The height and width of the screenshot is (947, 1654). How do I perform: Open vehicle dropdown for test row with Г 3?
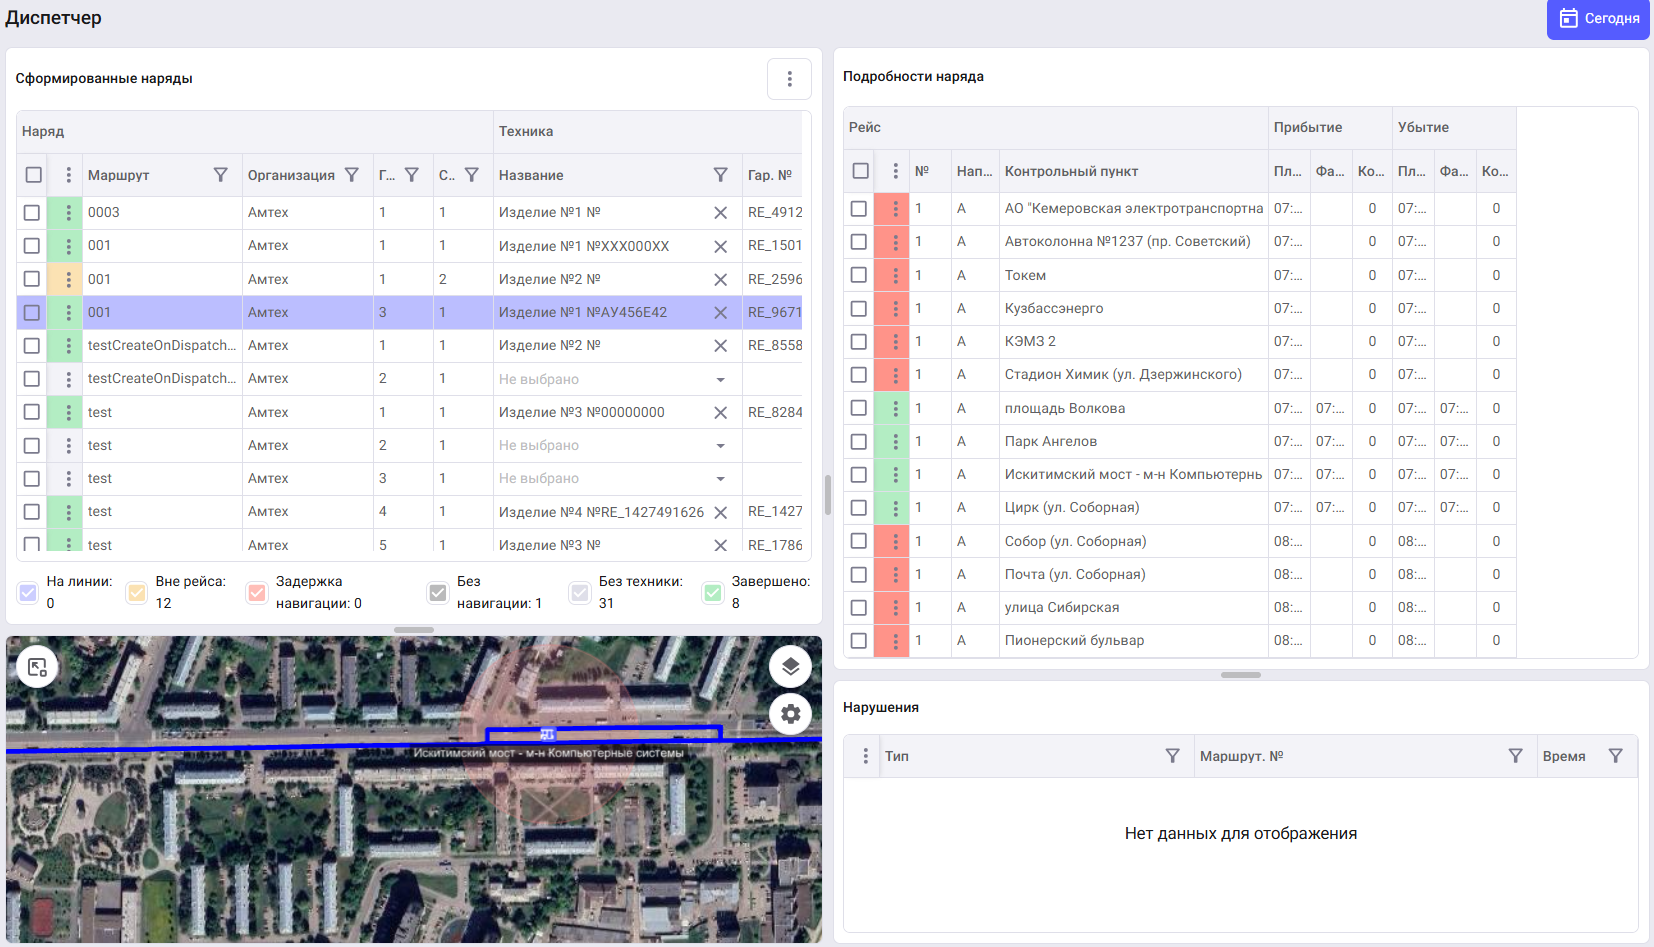720,479
